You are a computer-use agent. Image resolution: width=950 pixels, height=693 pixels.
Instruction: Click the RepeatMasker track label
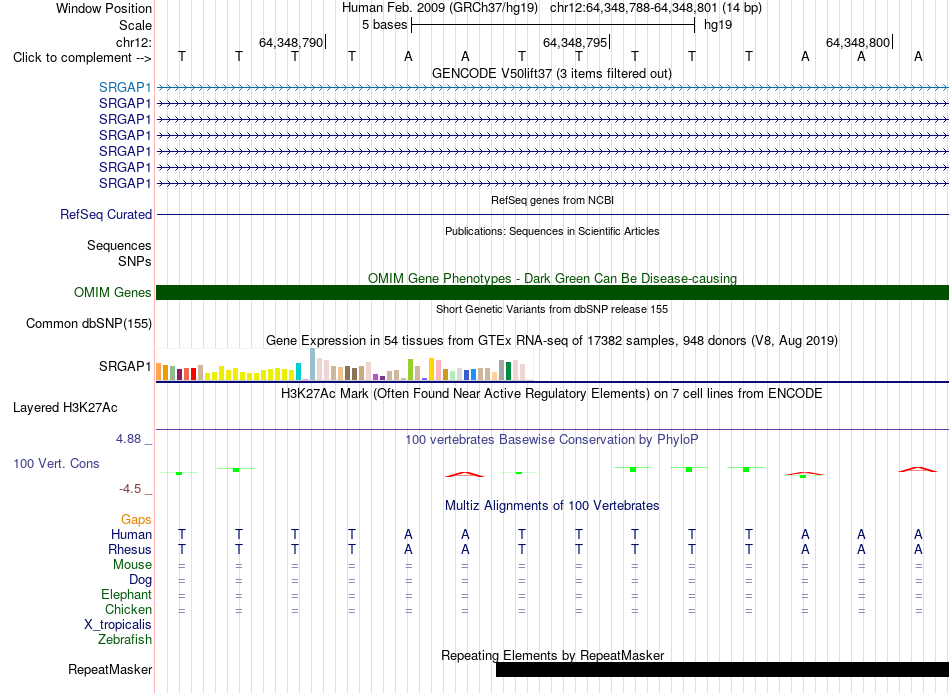point(110,669)
